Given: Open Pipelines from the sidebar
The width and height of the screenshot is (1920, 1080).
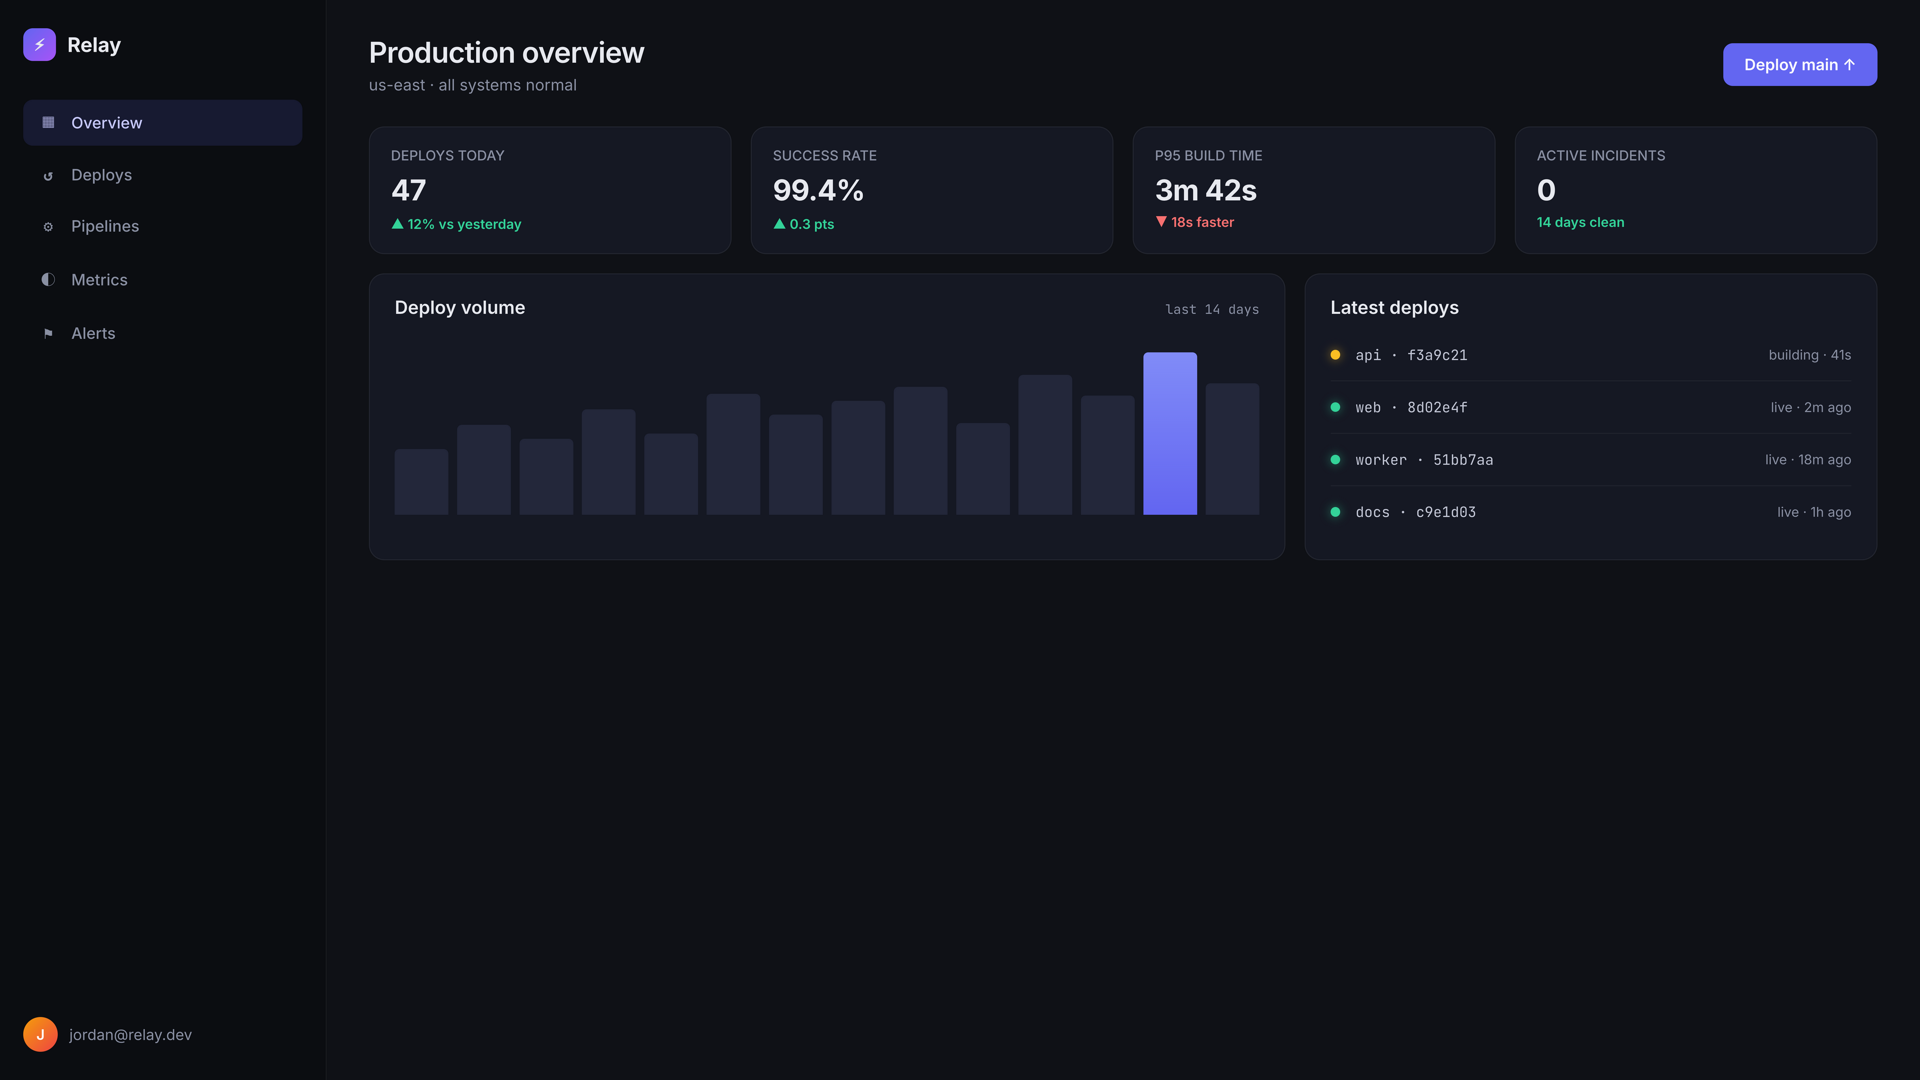Looking at the screenshot, I should click(x=162, y=226).
